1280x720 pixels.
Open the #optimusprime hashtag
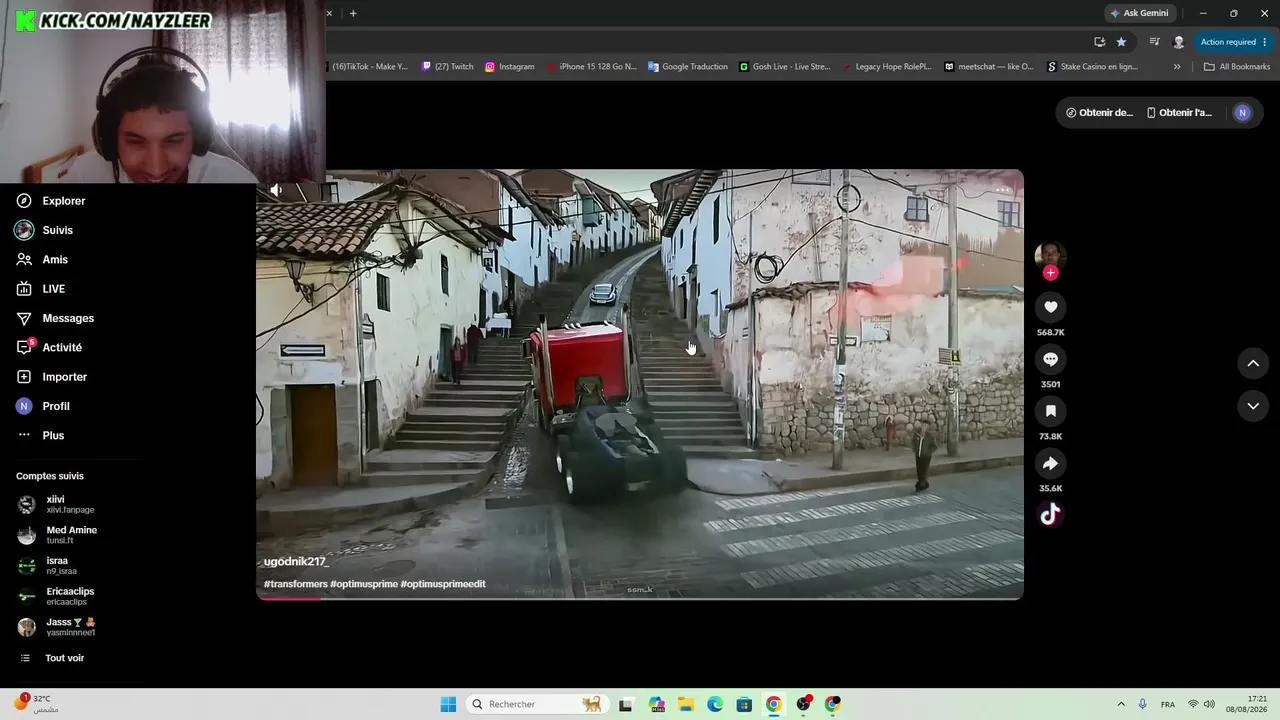coord(364,584)
